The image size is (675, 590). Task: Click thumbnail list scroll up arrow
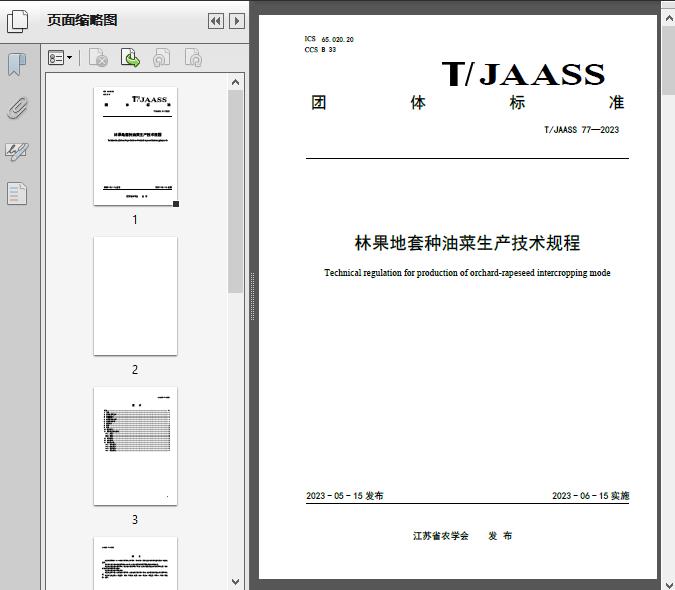point(235,82)
